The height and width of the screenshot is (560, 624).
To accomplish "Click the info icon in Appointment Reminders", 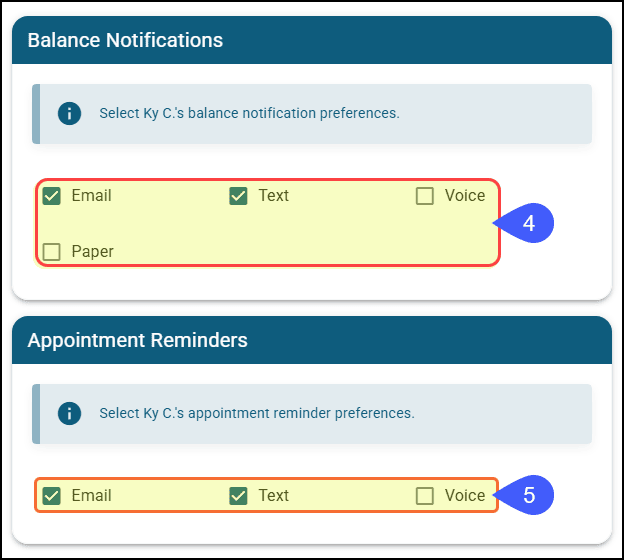I will tap(69, 413).
